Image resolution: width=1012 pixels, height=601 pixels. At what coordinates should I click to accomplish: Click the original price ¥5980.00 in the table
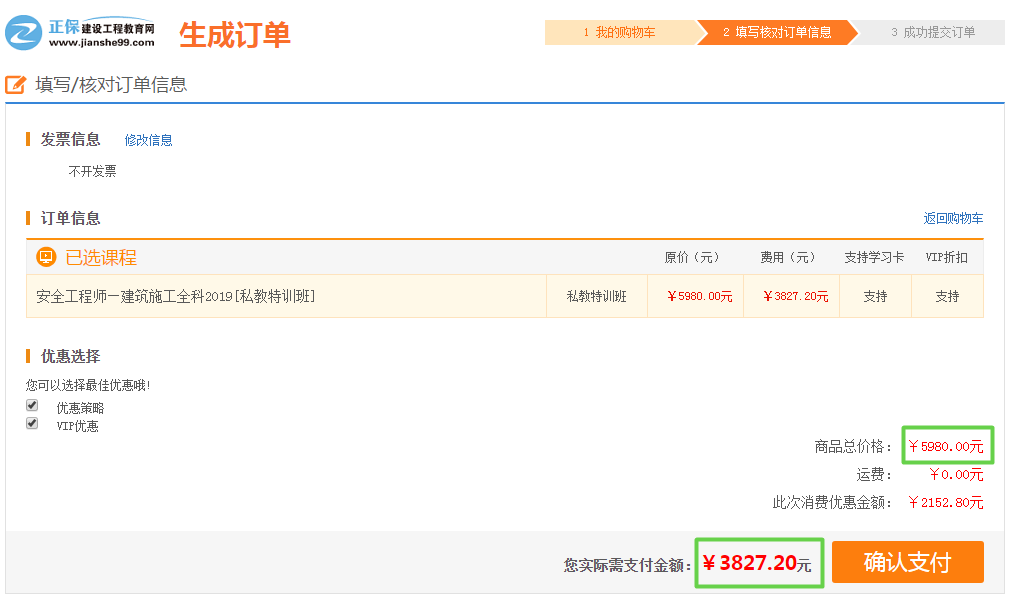pyautogui.click(x=699, y=296)
